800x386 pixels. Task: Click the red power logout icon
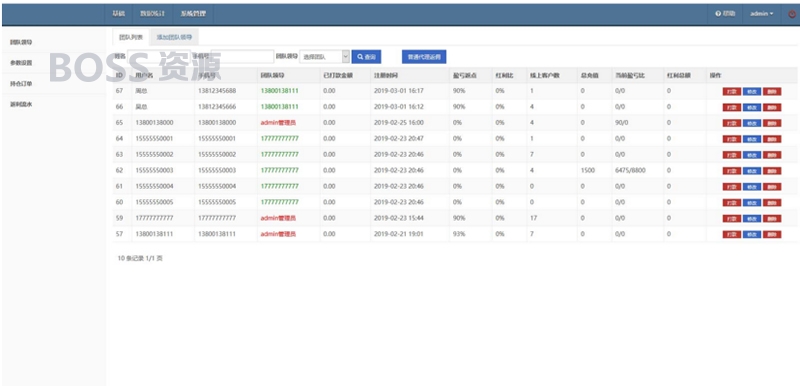(792, 14)
